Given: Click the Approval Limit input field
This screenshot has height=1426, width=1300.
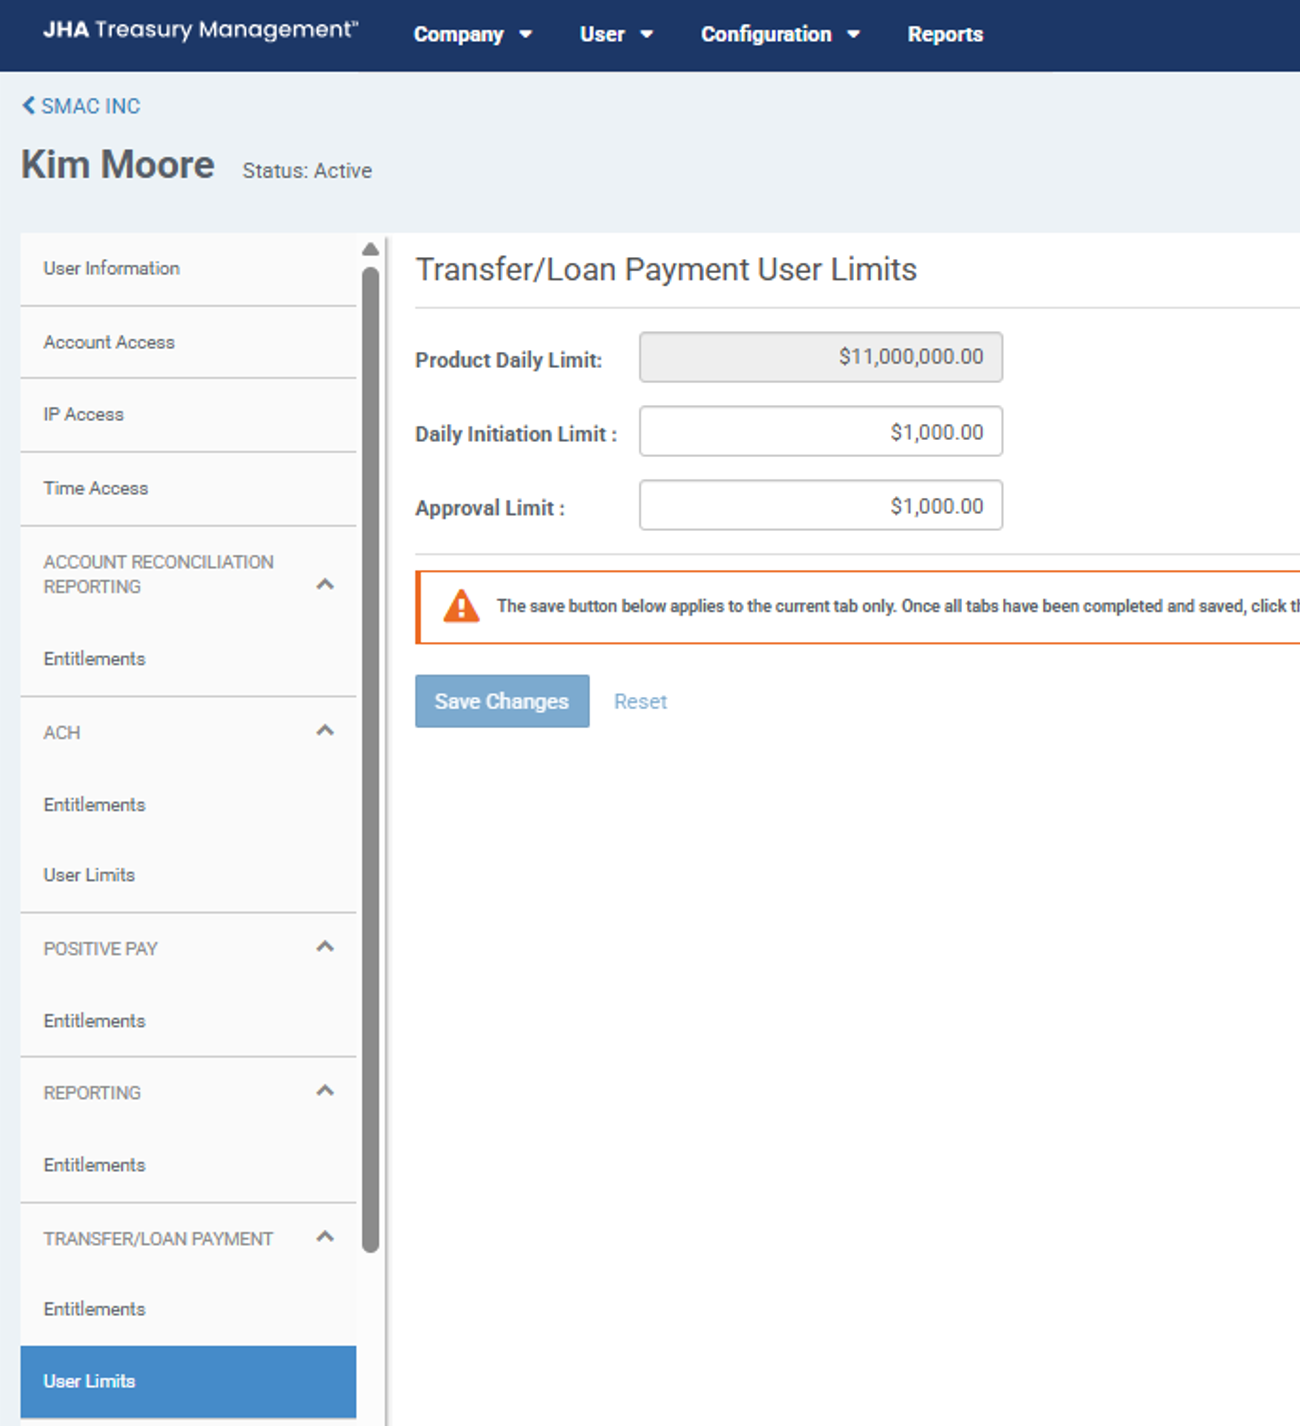Looking at the screenshot, I should (x=820, y=505).
